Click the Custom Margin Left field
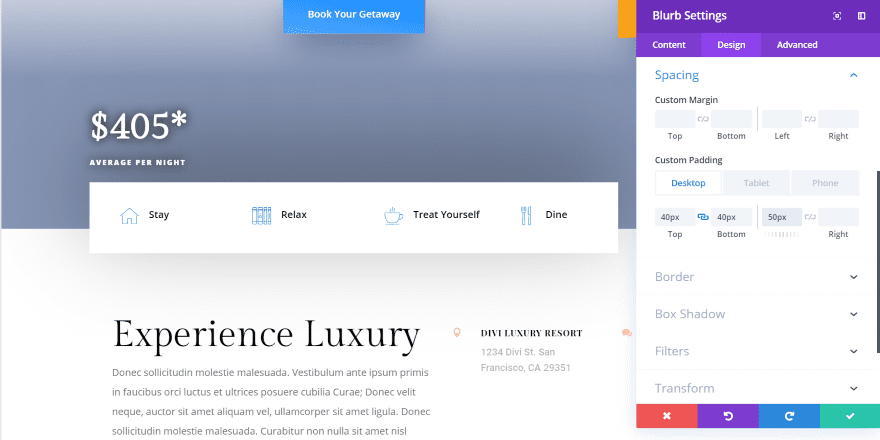880x440 pixels. pyautogui.click(x=782, y=119)
